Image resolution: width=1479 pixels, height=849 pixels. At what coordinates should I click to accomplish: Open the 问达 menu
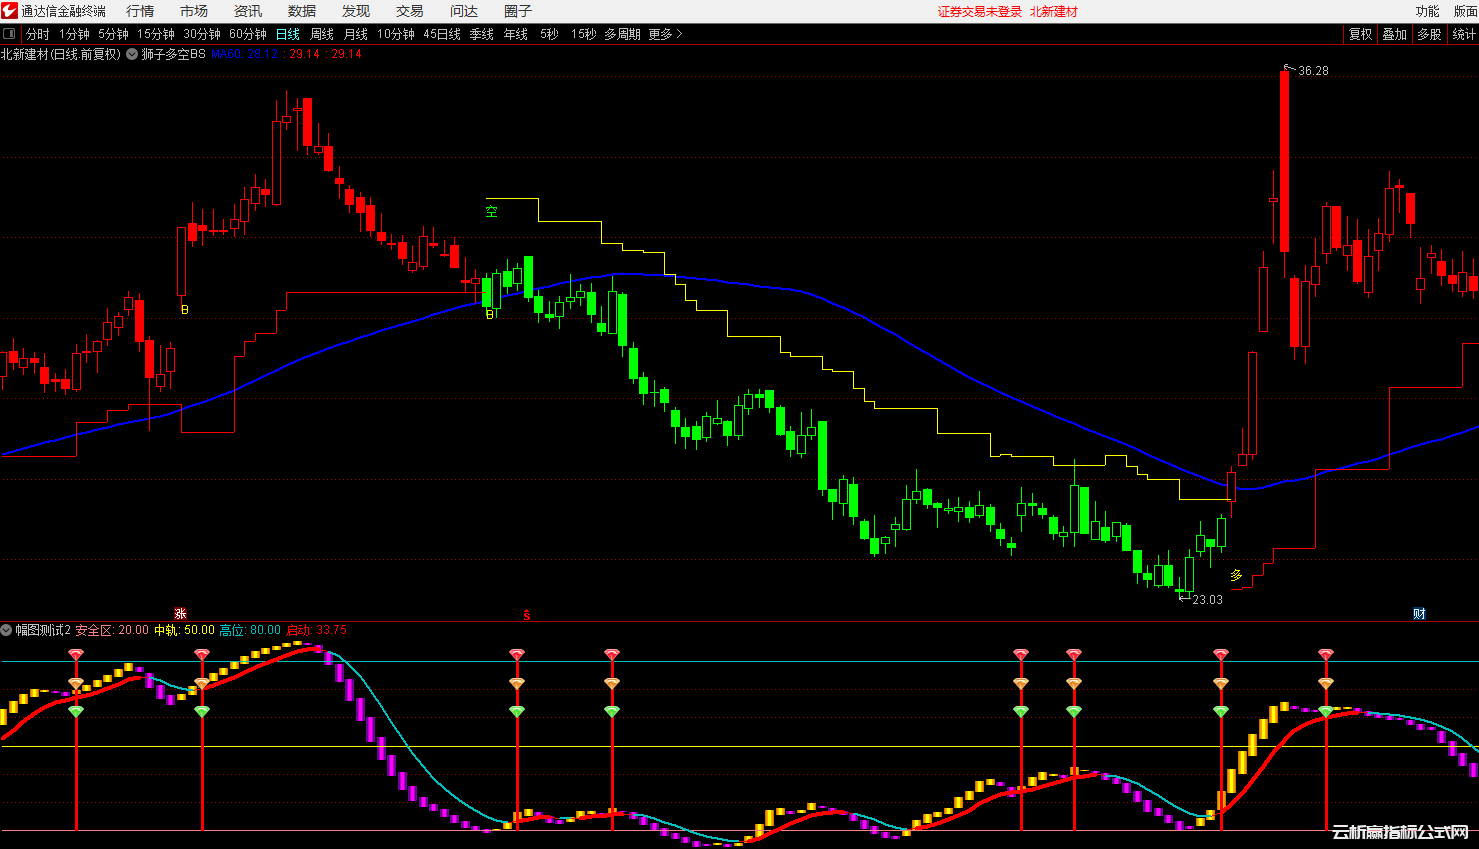[x=464, y=11]
